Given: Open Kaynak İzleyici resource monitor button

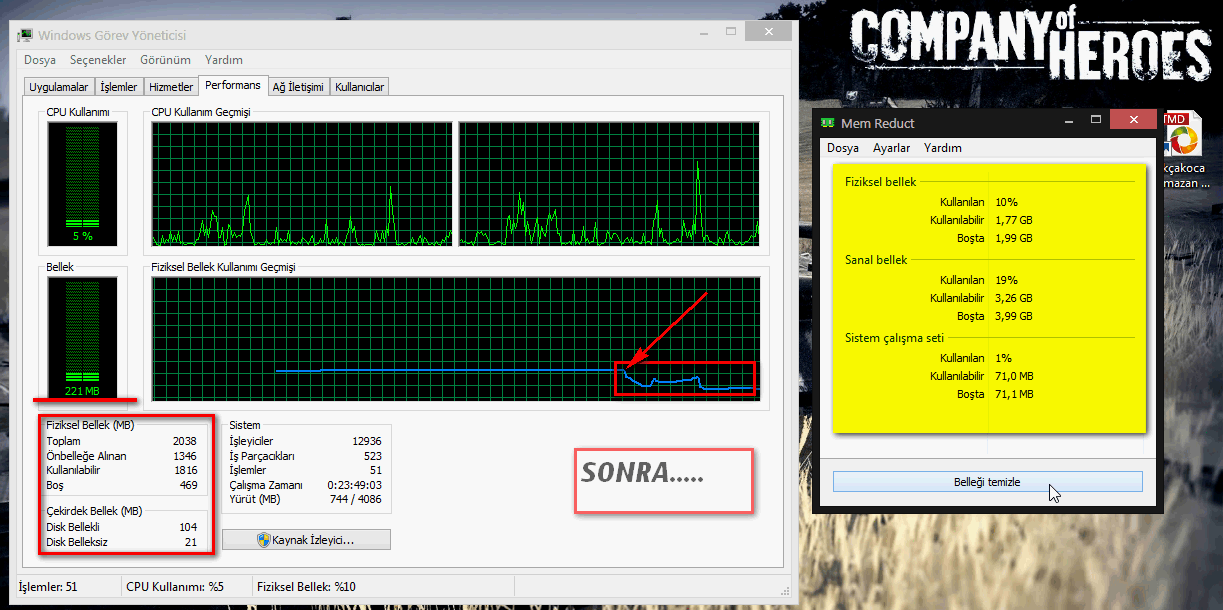Looking at the screenshot, I should point(306,540).
